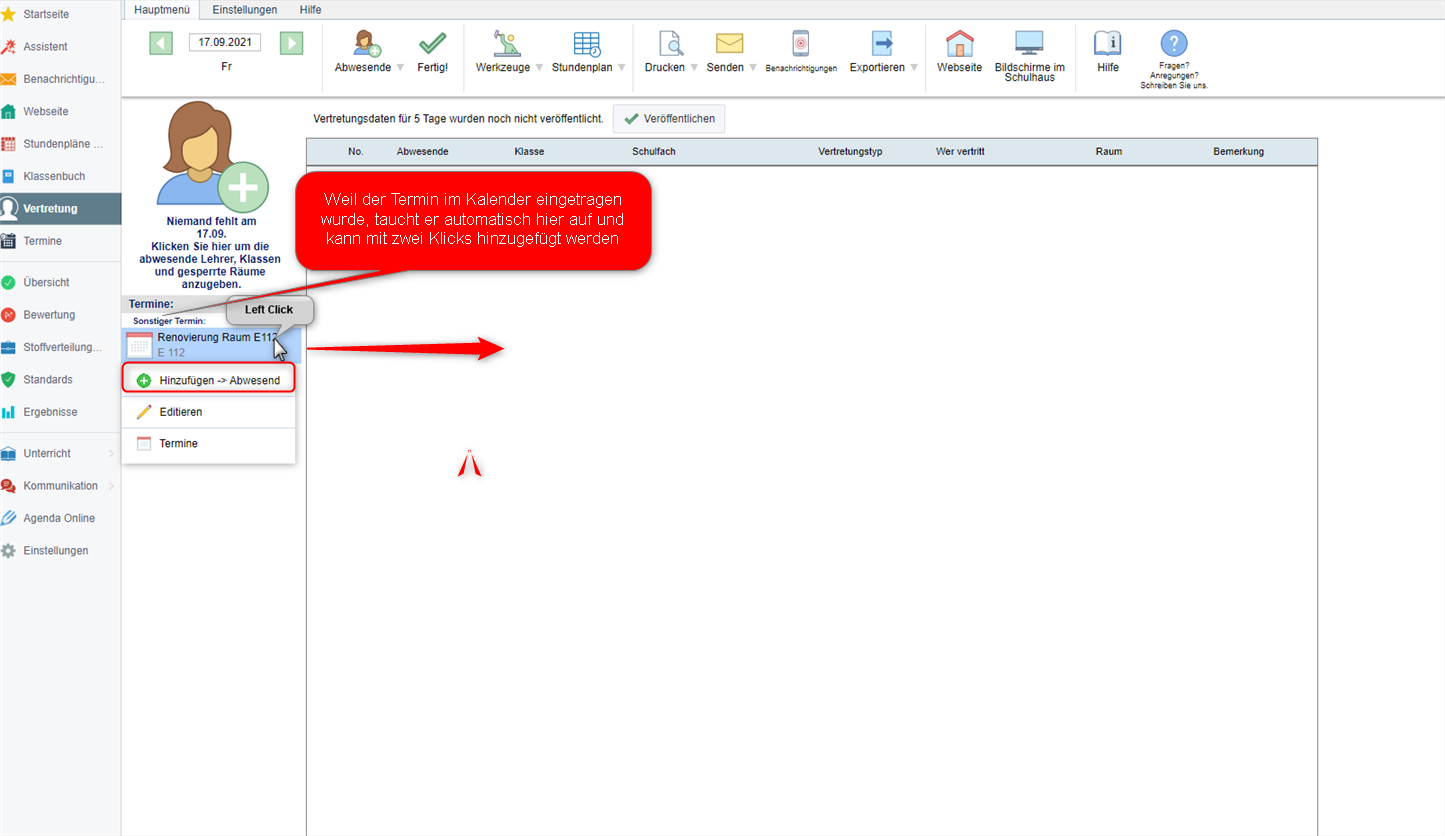Open the Werkzeuge tools icon
Image resolution: width=1445 pixels, height=836 pixels.
(x=508, y=43)
